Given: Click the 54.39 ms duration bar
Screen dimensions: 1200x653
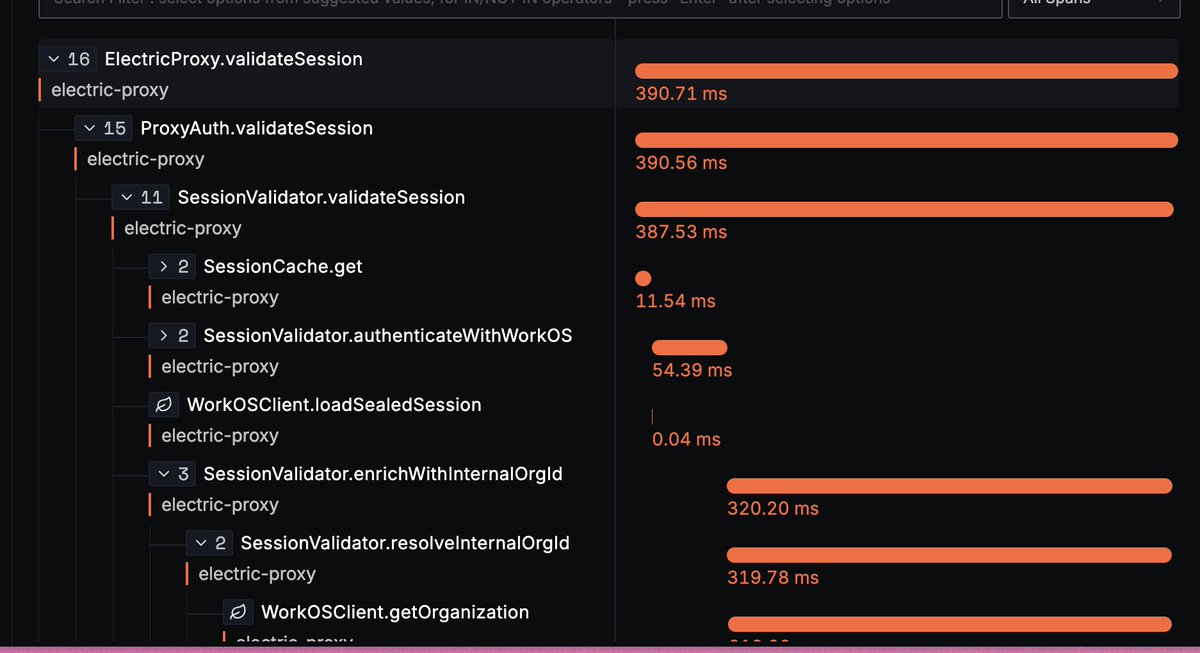Looking at the screenshot, I should 689,347.
